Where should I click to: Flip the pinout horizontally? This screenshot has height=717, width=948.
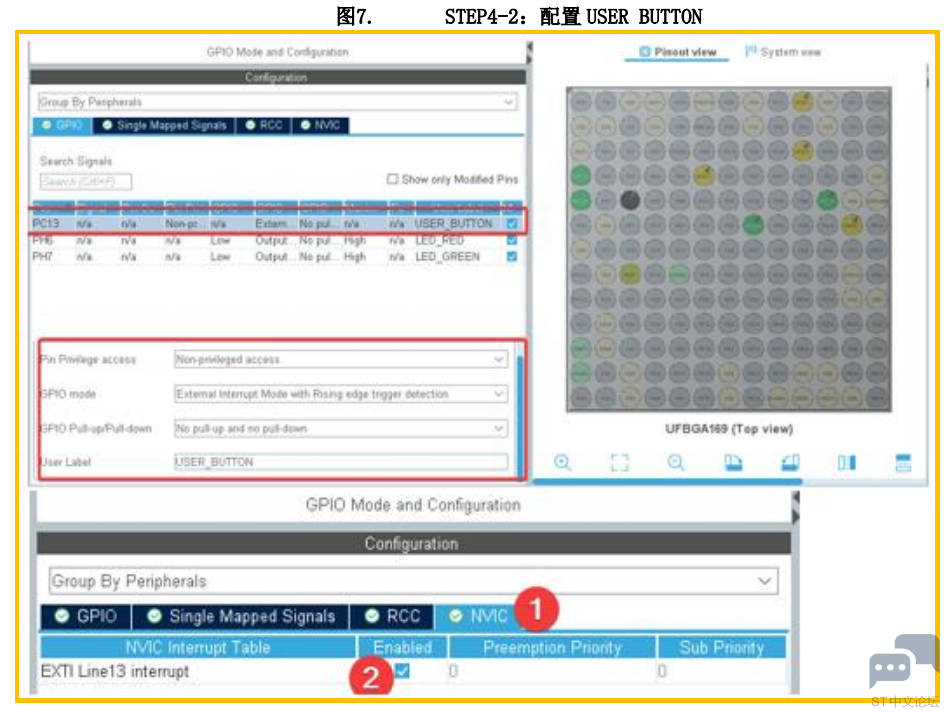click(x=846, y=462)
